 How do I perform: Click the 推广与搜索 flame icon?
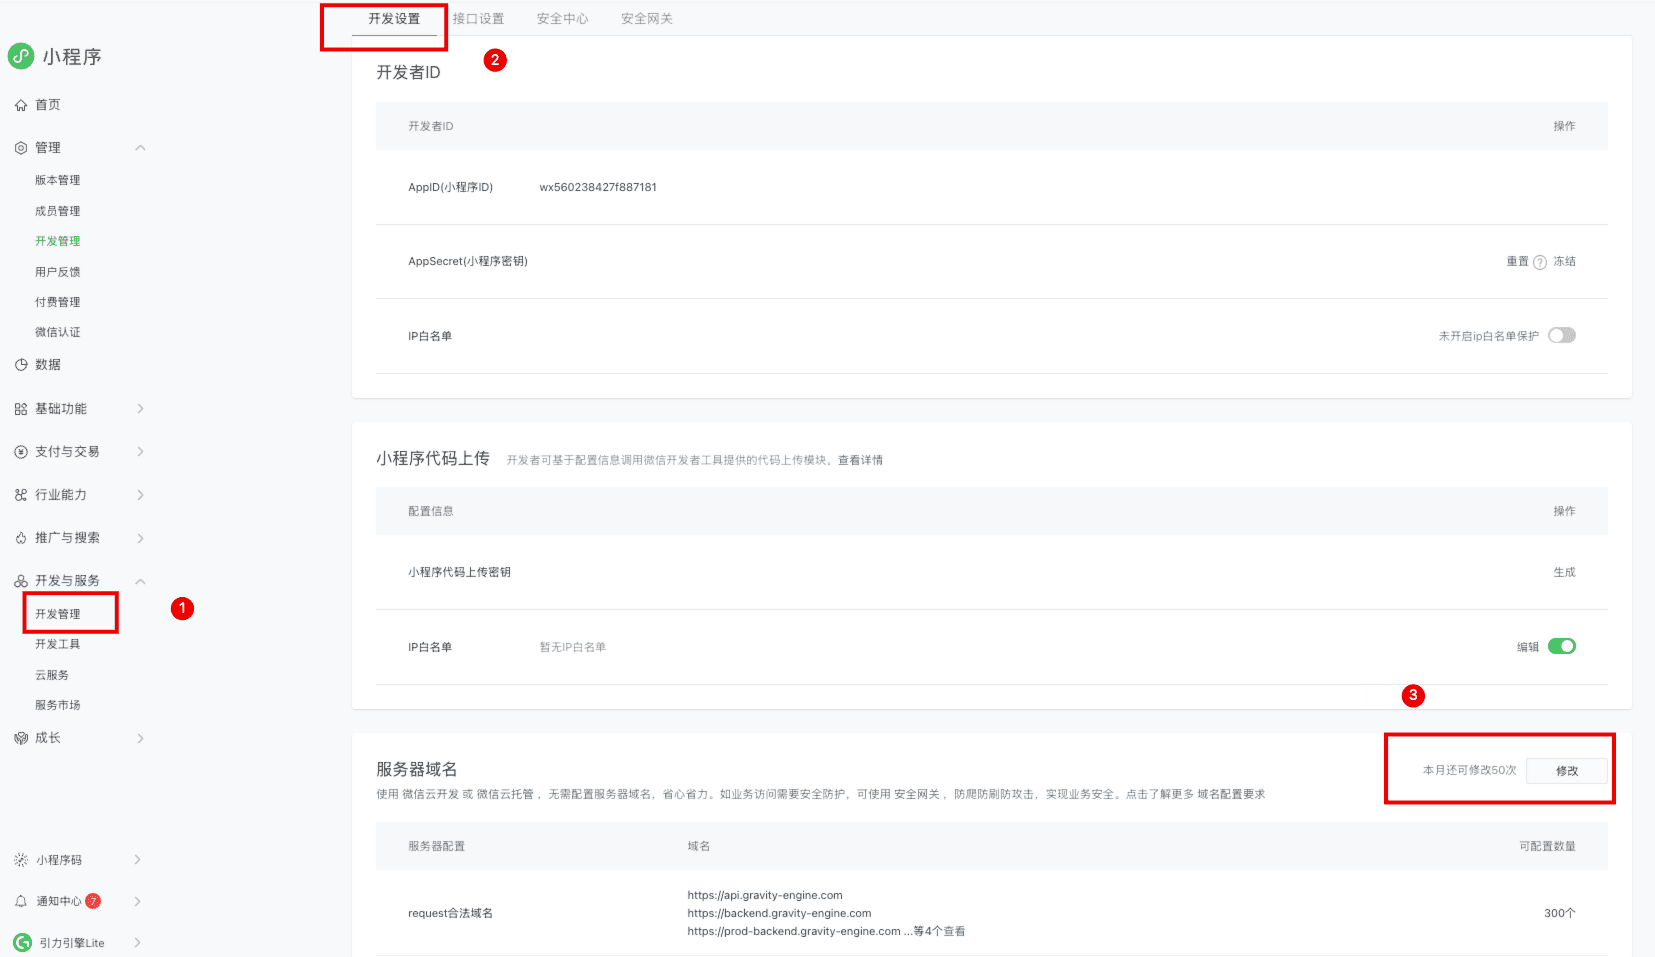tap(21, 538)
